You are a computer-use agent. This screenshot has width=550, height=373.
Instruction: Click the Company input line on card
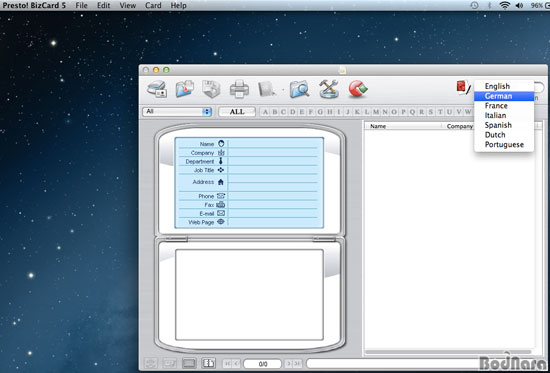273,153
